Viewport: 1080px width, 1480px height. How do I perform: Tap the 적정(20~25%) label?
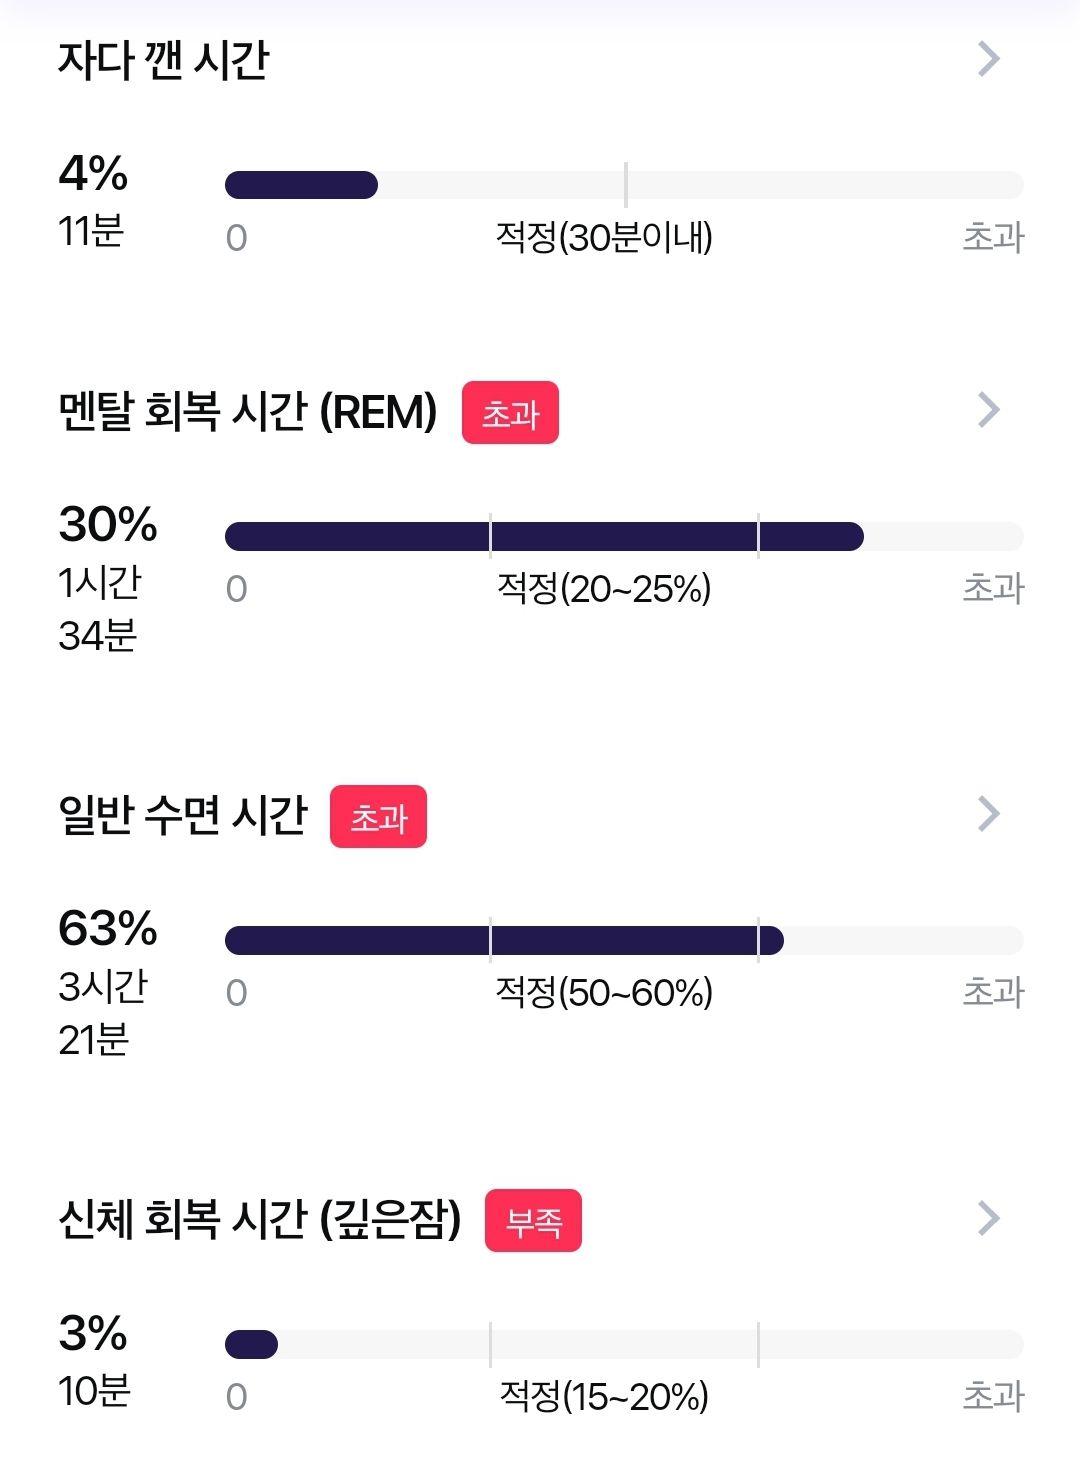604,589
